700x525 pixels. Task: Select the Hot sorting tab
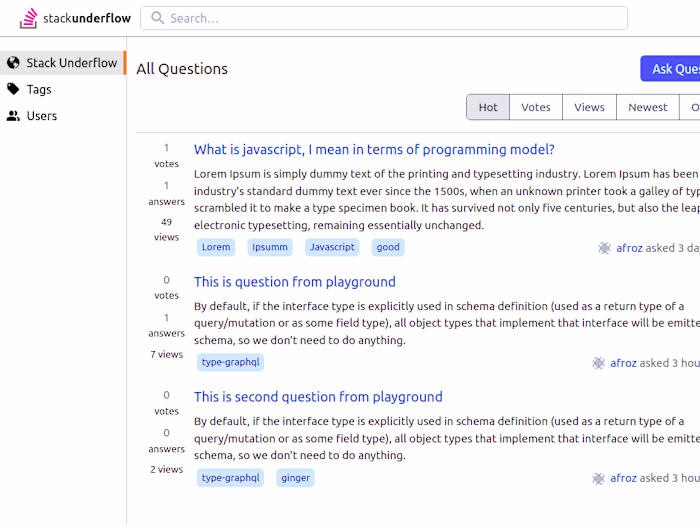[488, 107]
